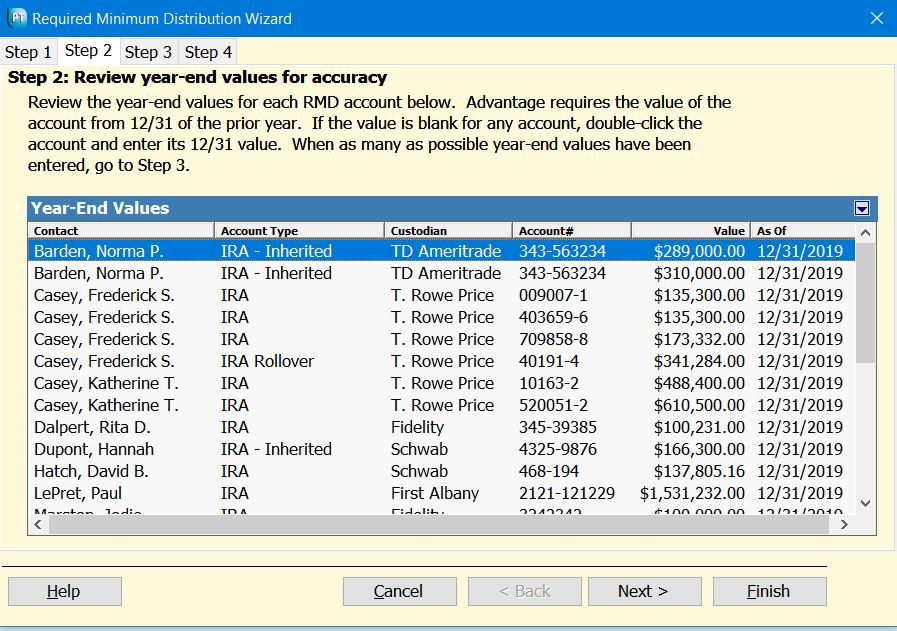Click the right arrow of the horizontal scrollbar
This screenshot has width=897, height=631.
pos(846,524)
